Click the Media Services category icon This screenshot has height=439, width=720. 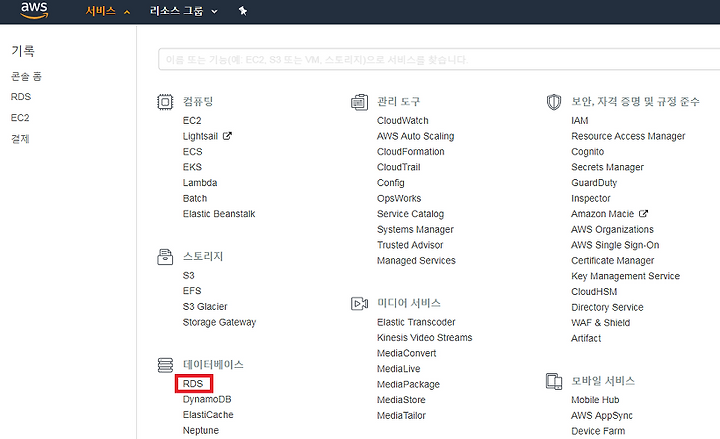360,304
